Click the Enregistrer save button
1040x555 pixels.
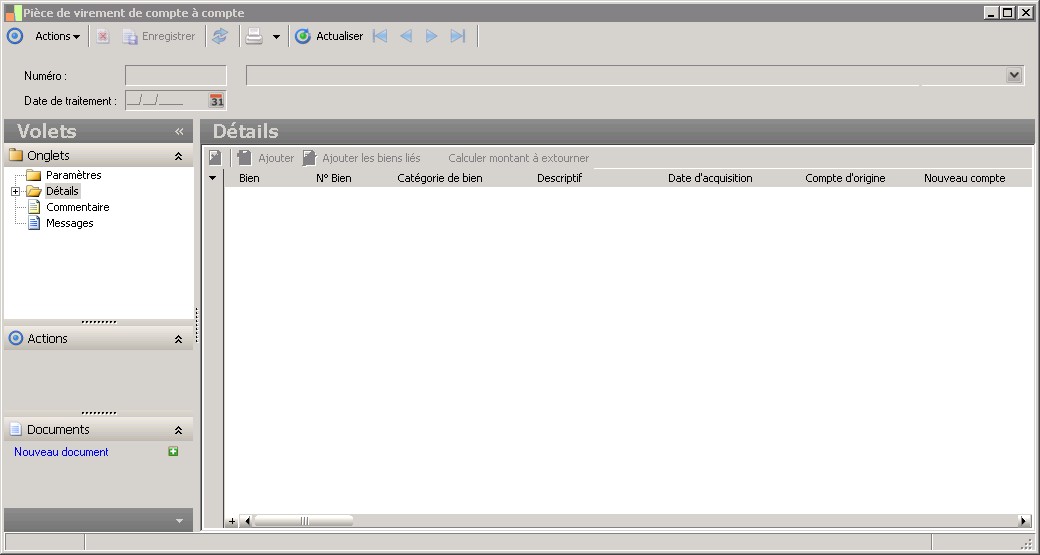159,36
